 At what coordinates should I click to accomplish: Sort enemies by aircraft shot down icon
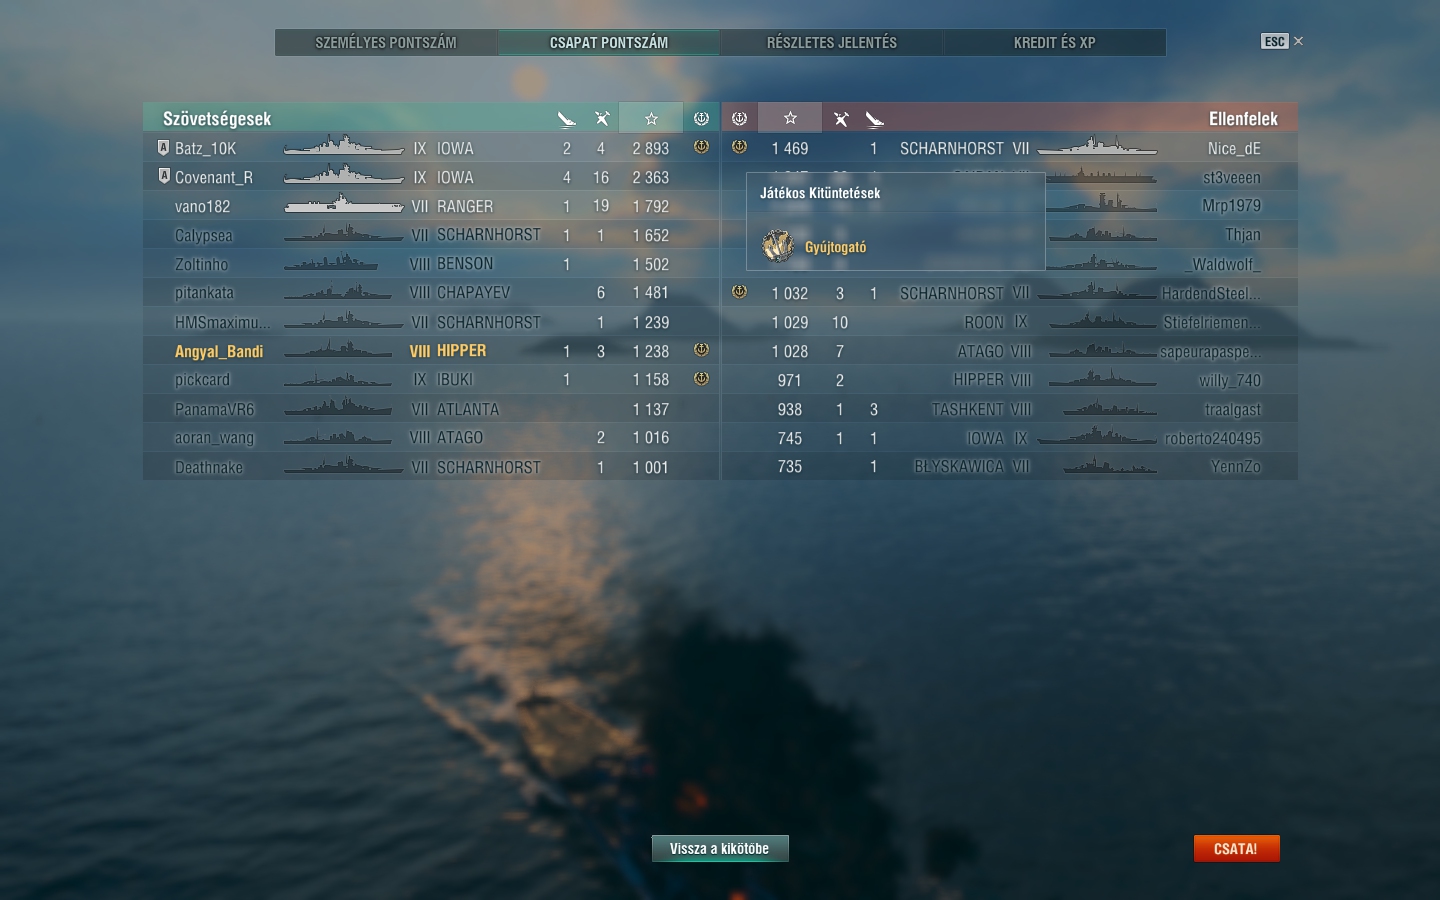875,119
